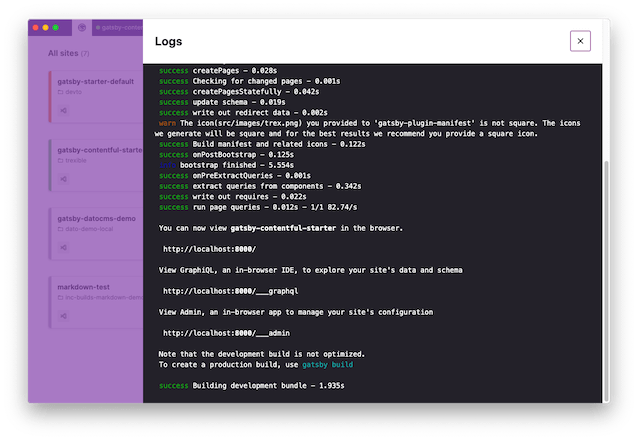638x440 pixels.
Task: Click the Logs panel title
Action: [168, 42]
